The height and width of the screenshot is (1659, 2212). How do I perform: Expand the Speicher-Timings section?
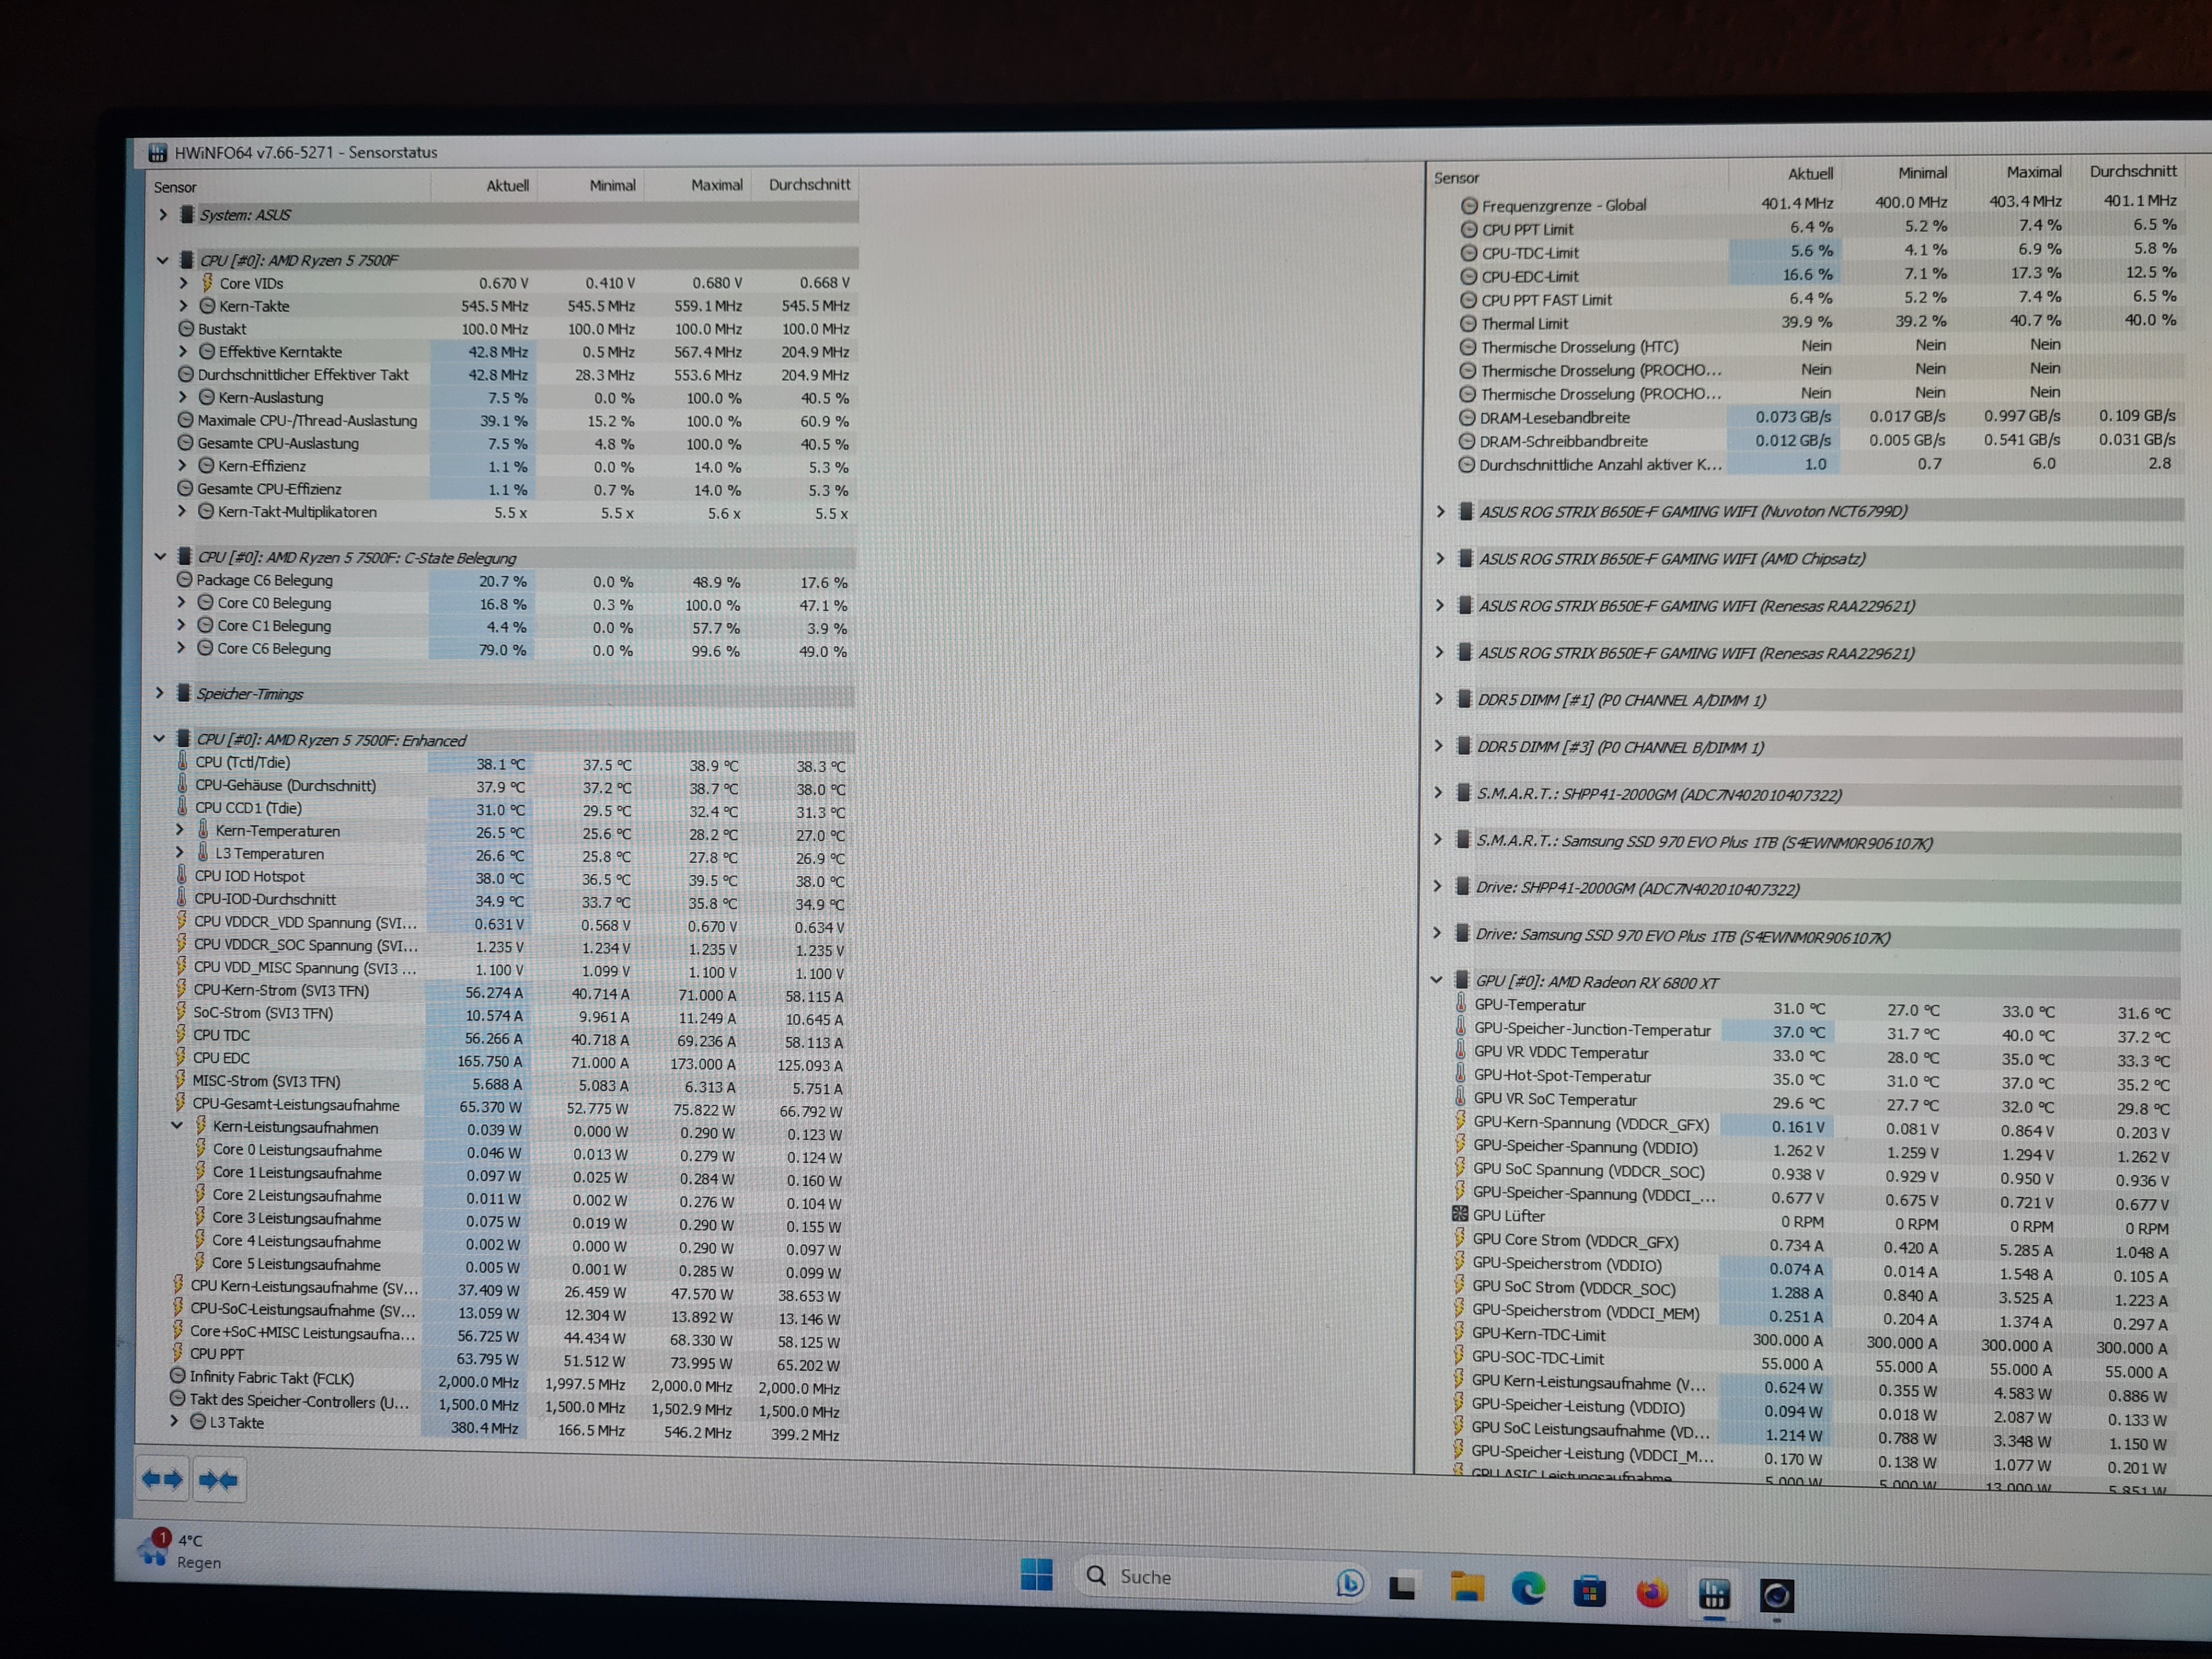click(x=159, y=692)
